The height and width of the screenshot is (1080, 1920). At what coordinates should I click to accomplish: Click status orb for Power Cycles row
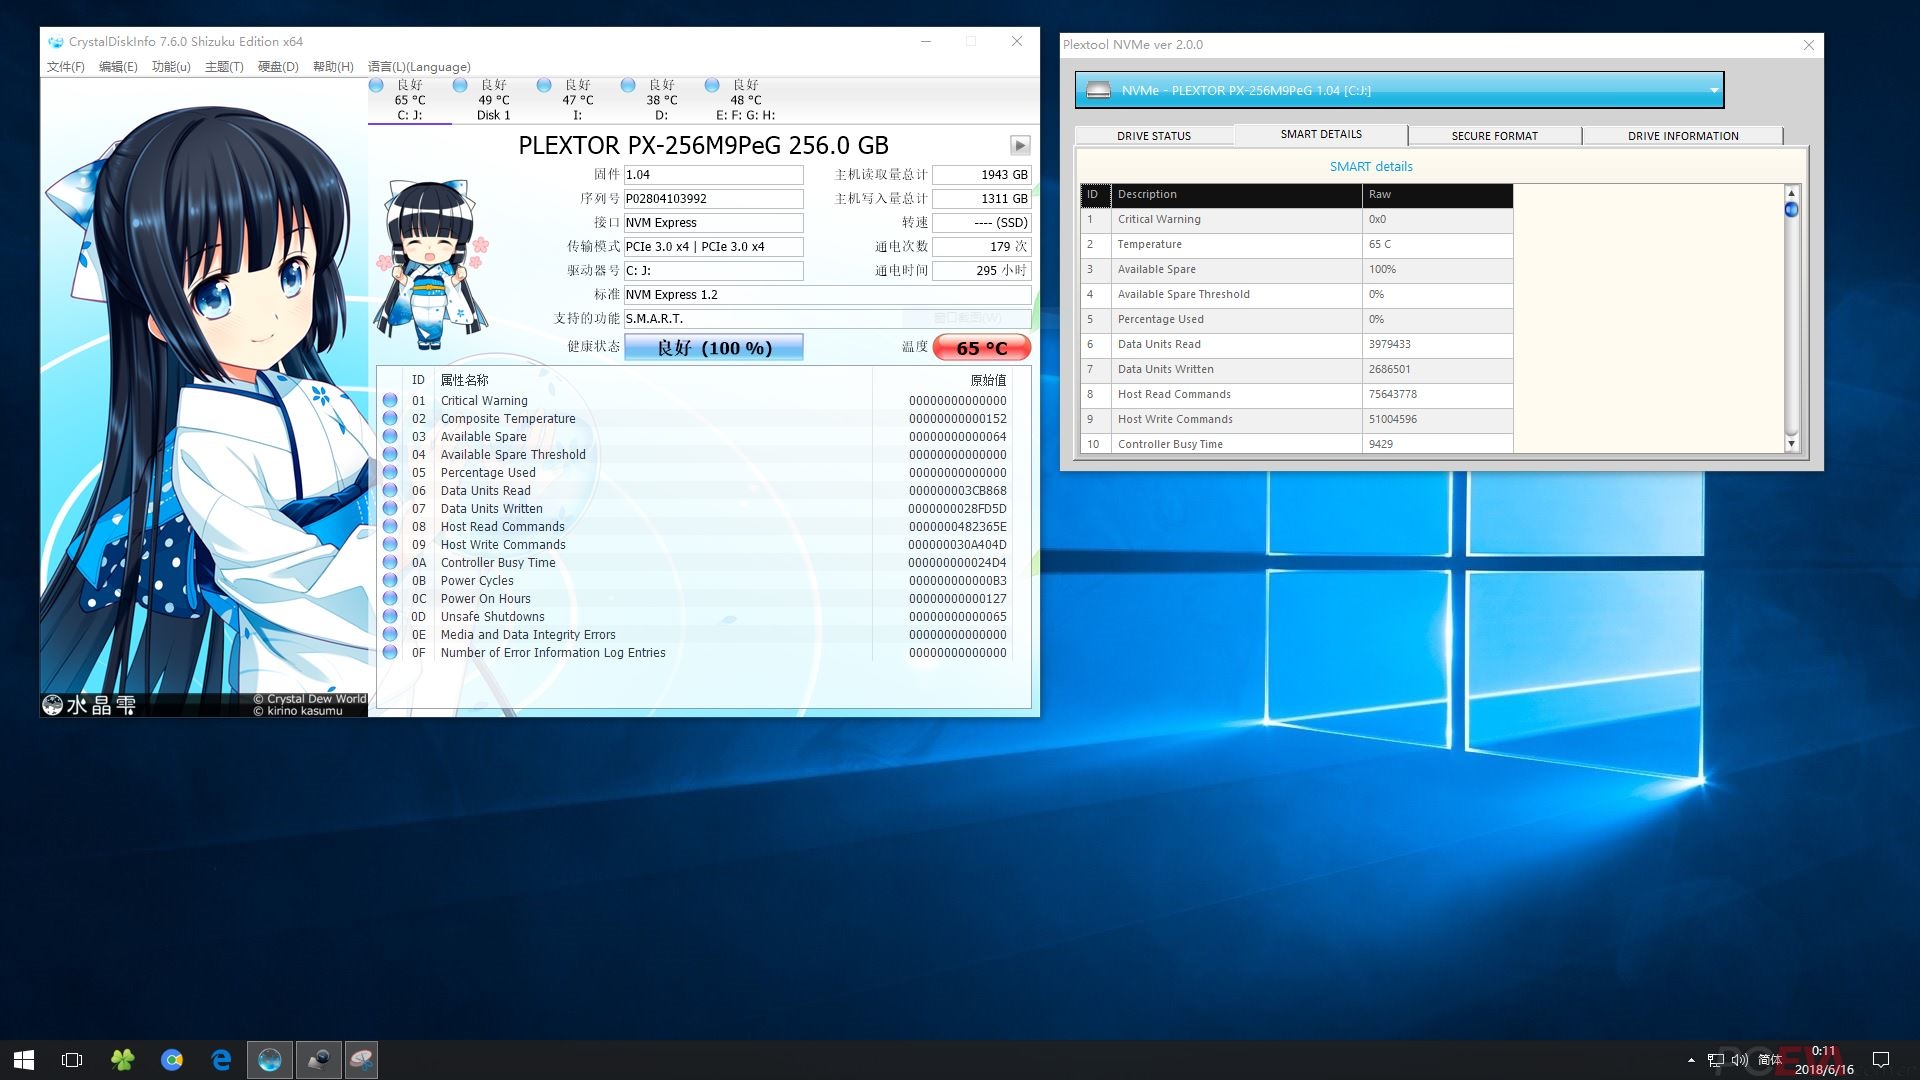point(390,580)
